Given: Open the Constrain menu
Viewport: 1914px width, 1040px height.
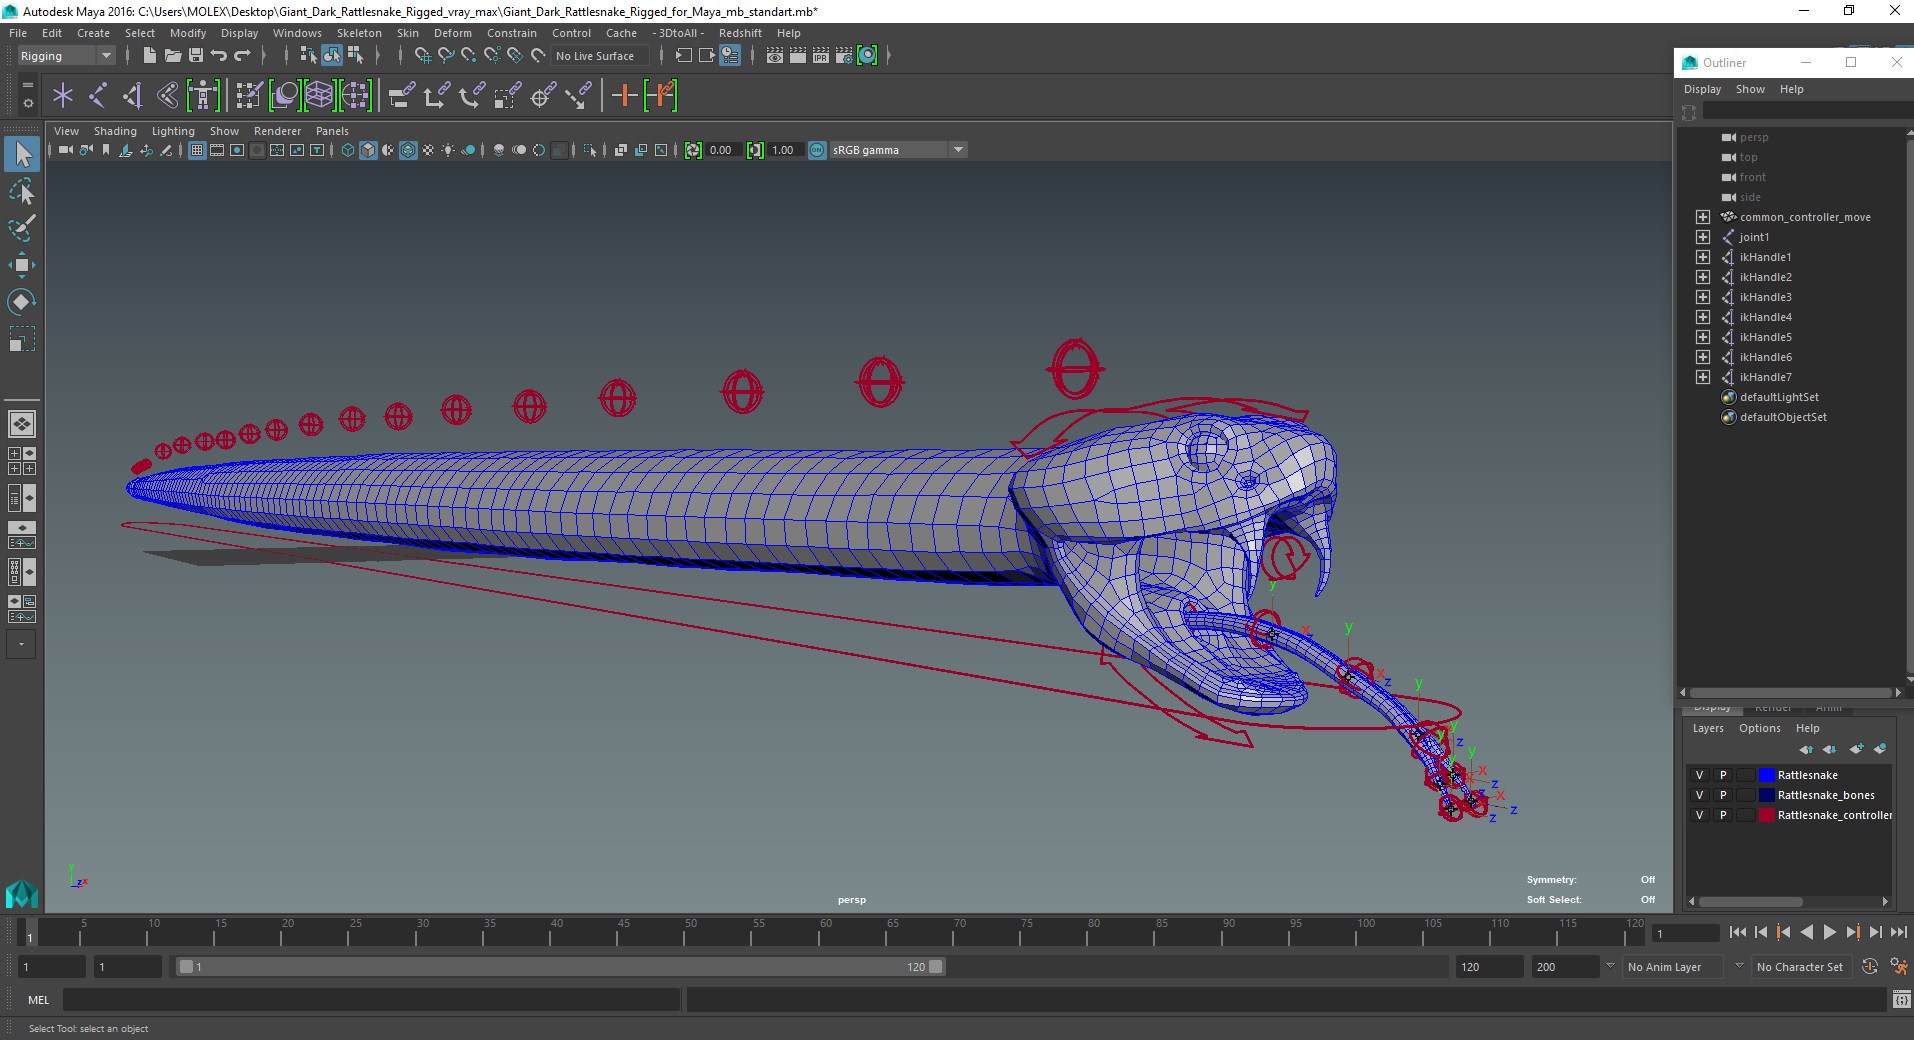Looking at the screenshot, I should click(x=511, y=33).
